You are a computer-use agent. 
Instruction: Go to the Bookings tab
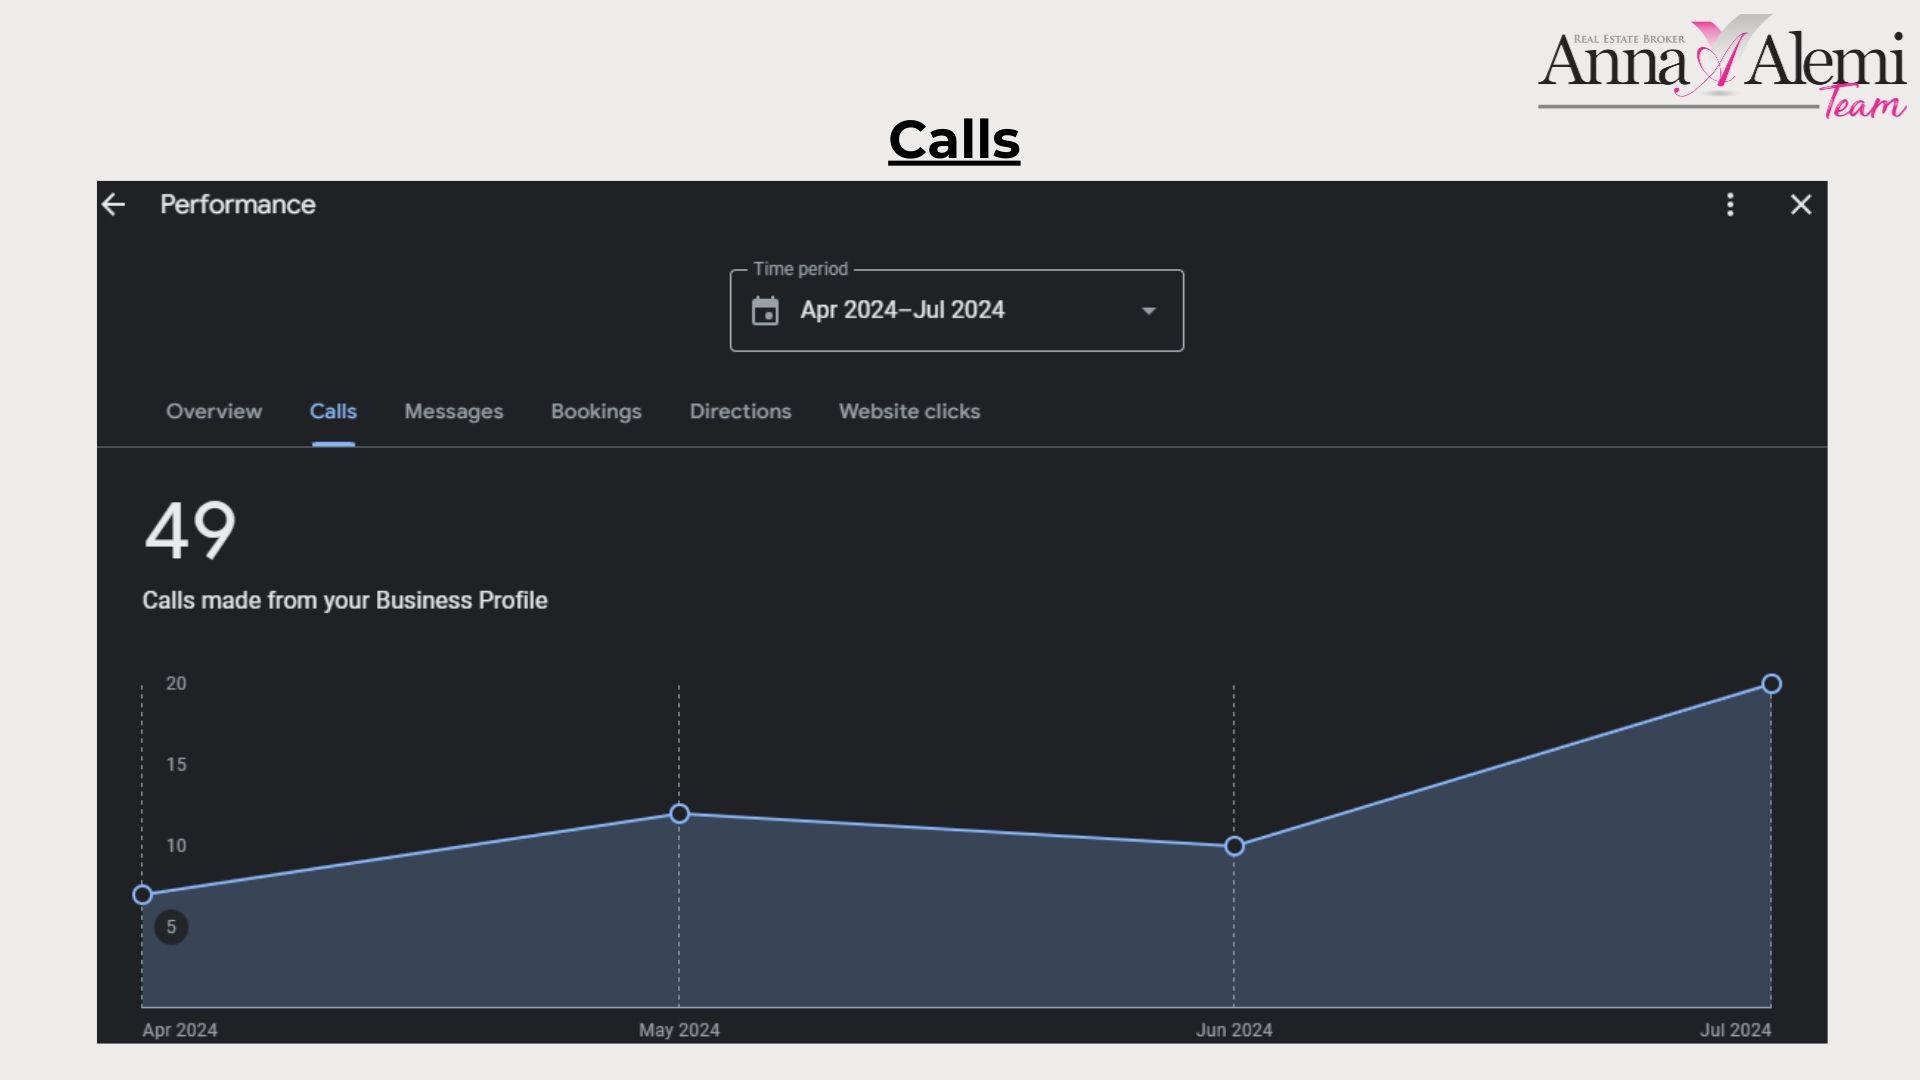[596, 412]
